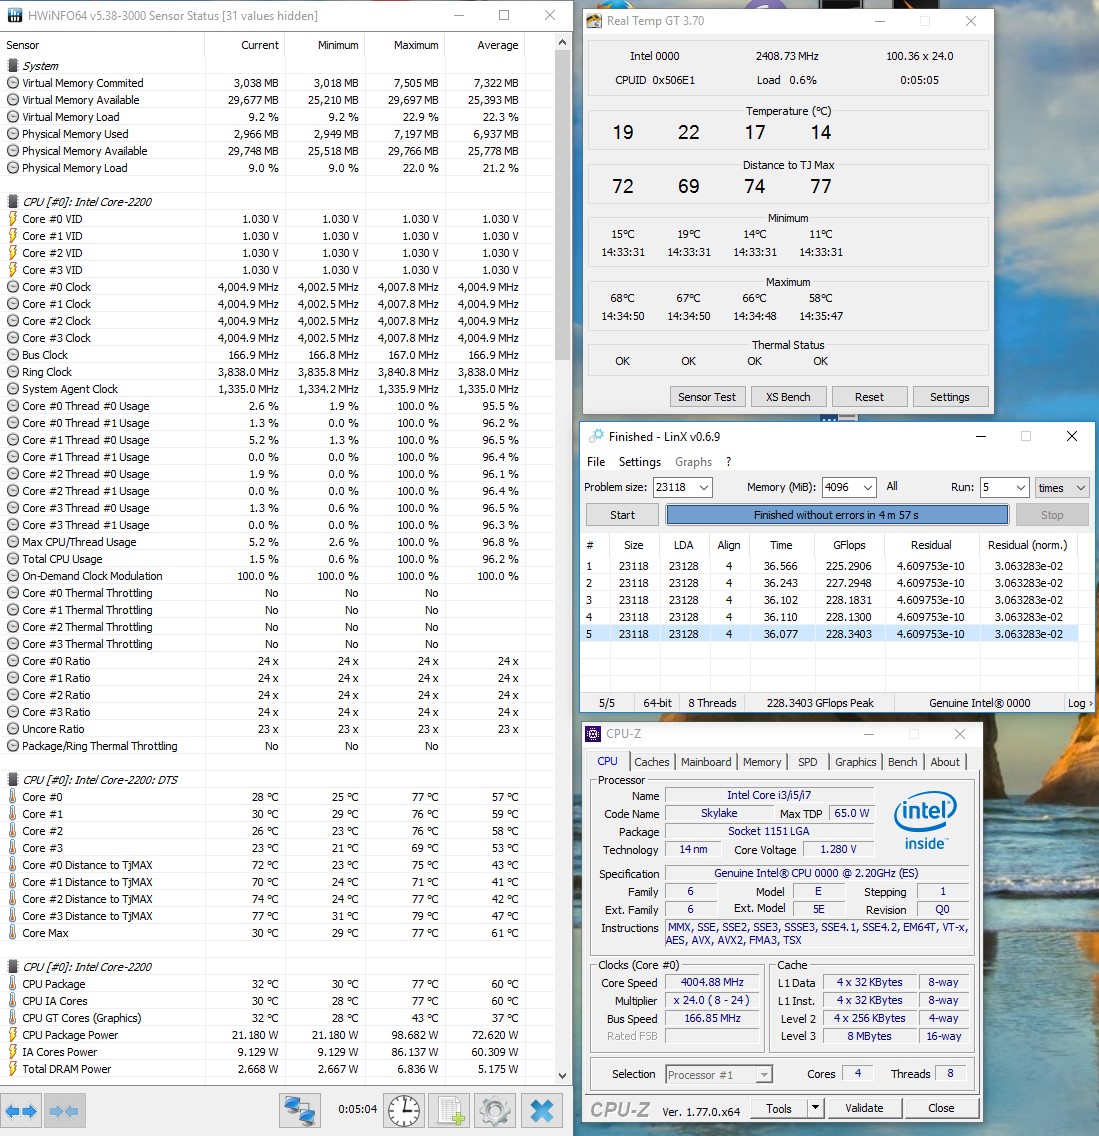This screenshot has height=1136, width=1099.
Task: Click the Virtual Memory Load circle icon
Action: tap(12, 117)
